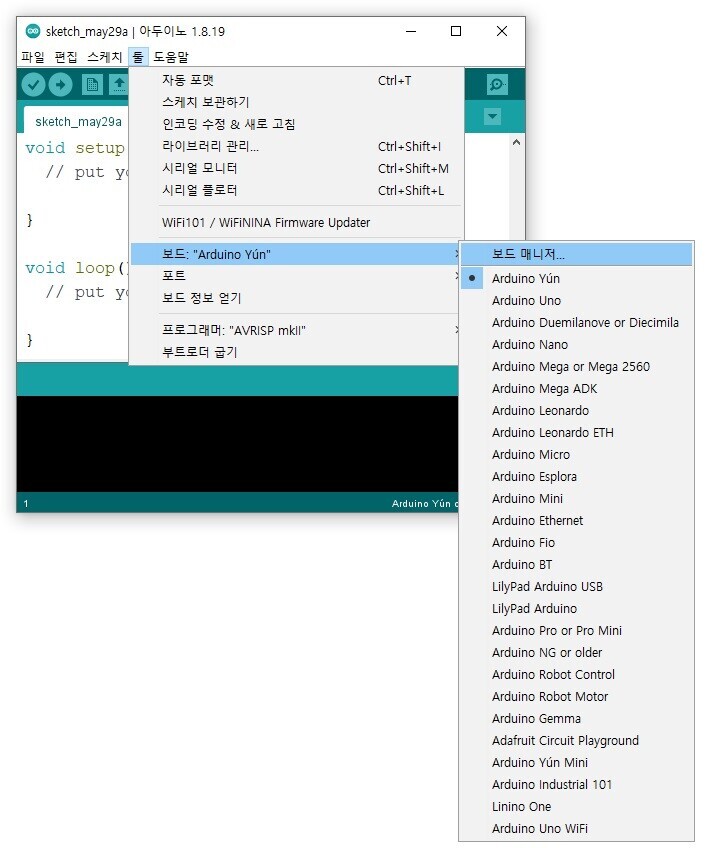Viewport: 714px width, 848px height.
Task: Expand the 포트 submenu
Action: [x=295, y=276]
